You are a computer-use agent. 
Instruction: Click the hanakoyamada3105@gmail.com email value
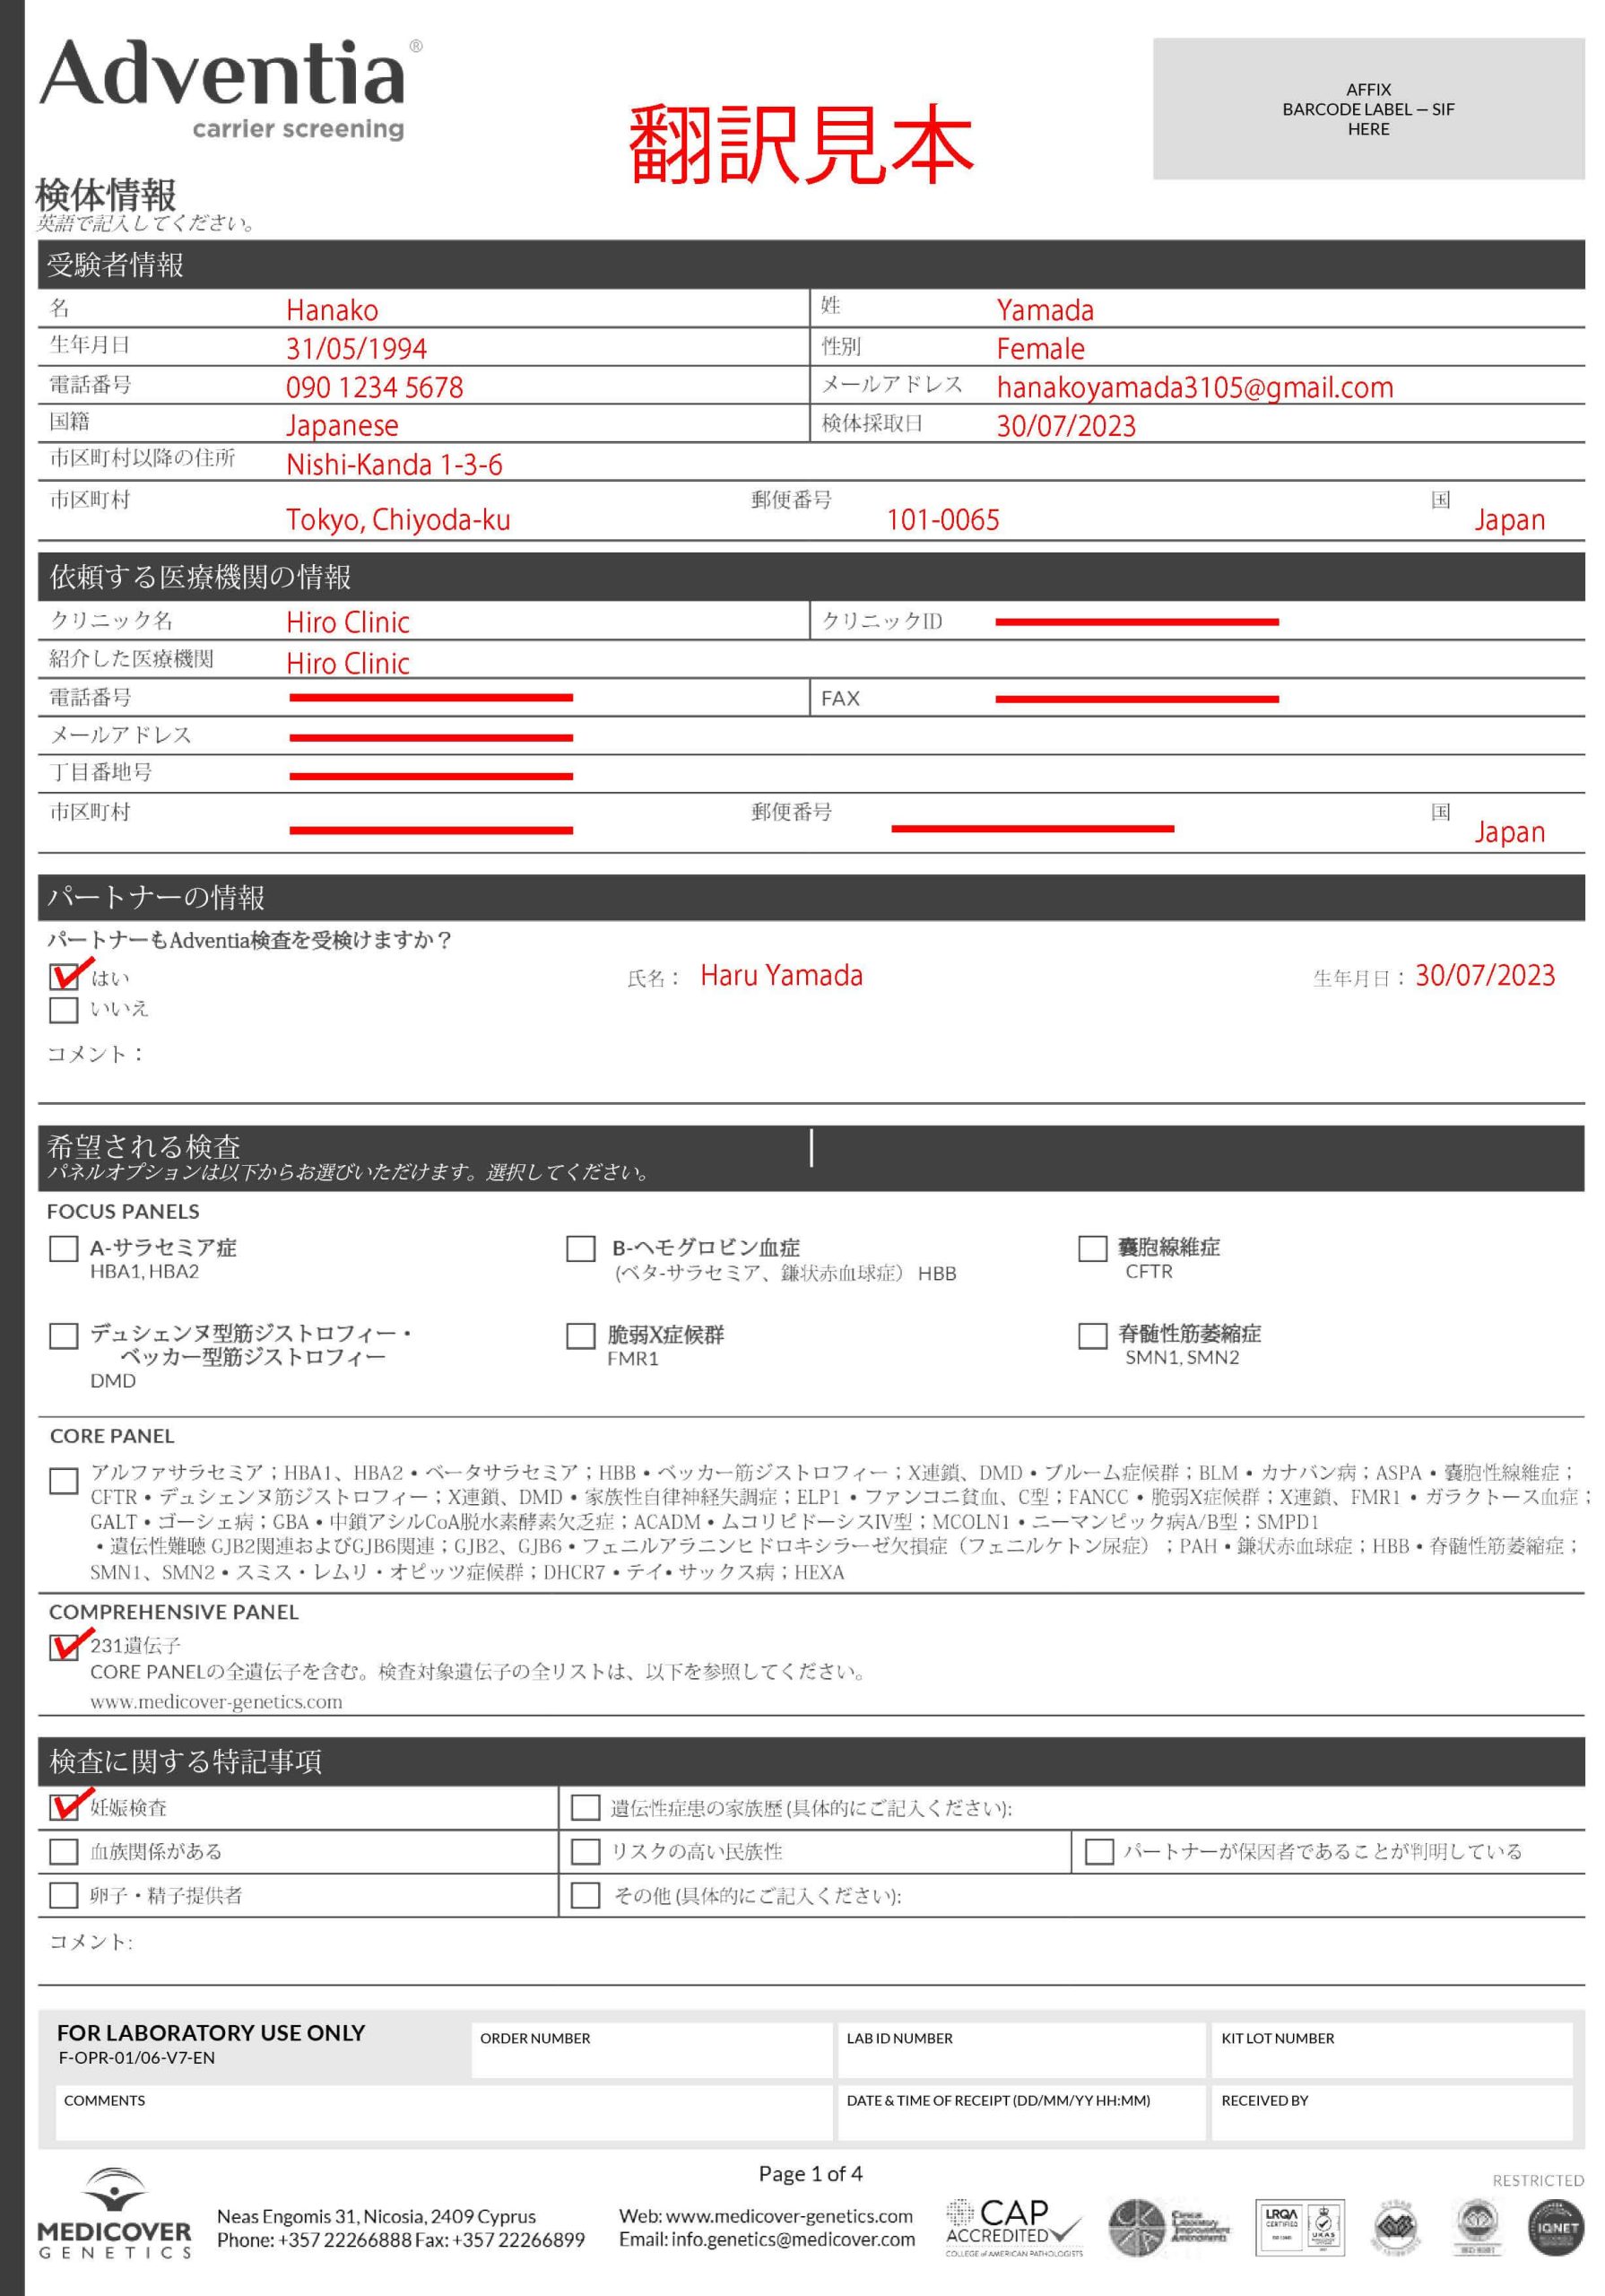1195,387
